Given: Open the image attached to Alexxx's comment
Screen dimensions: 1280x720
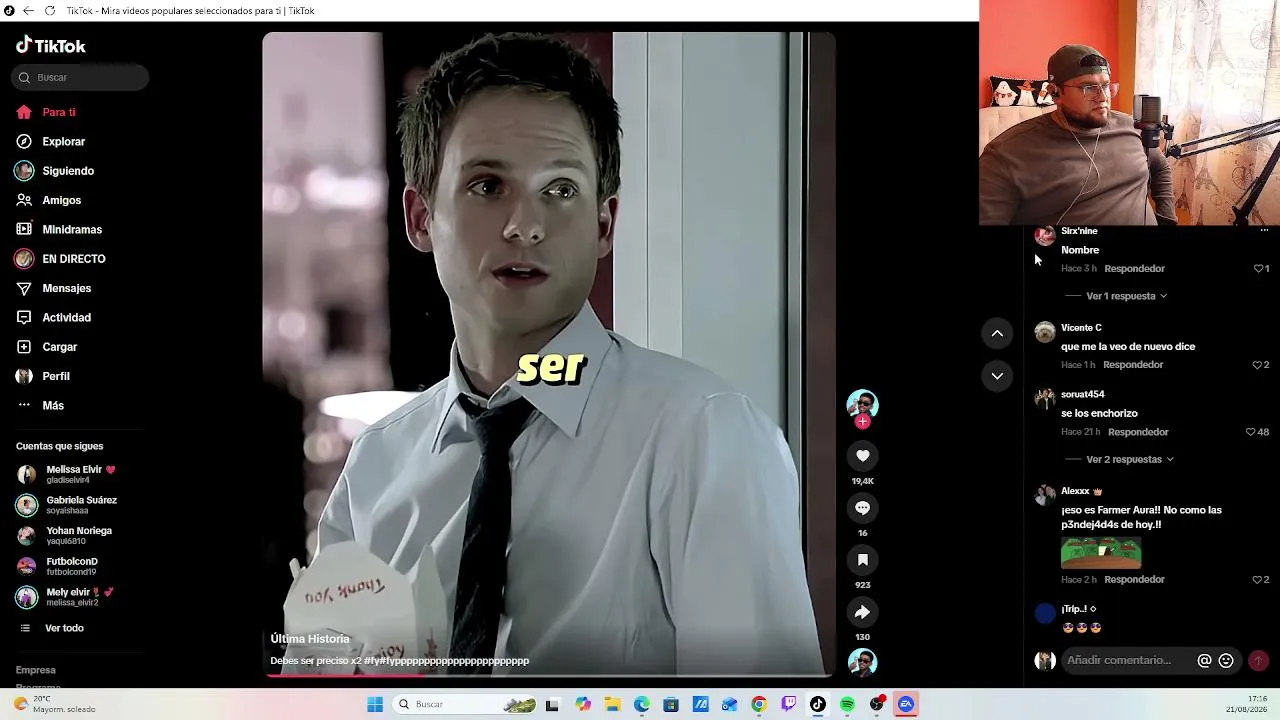Looking at the screenshot, I should (1101, 552).
